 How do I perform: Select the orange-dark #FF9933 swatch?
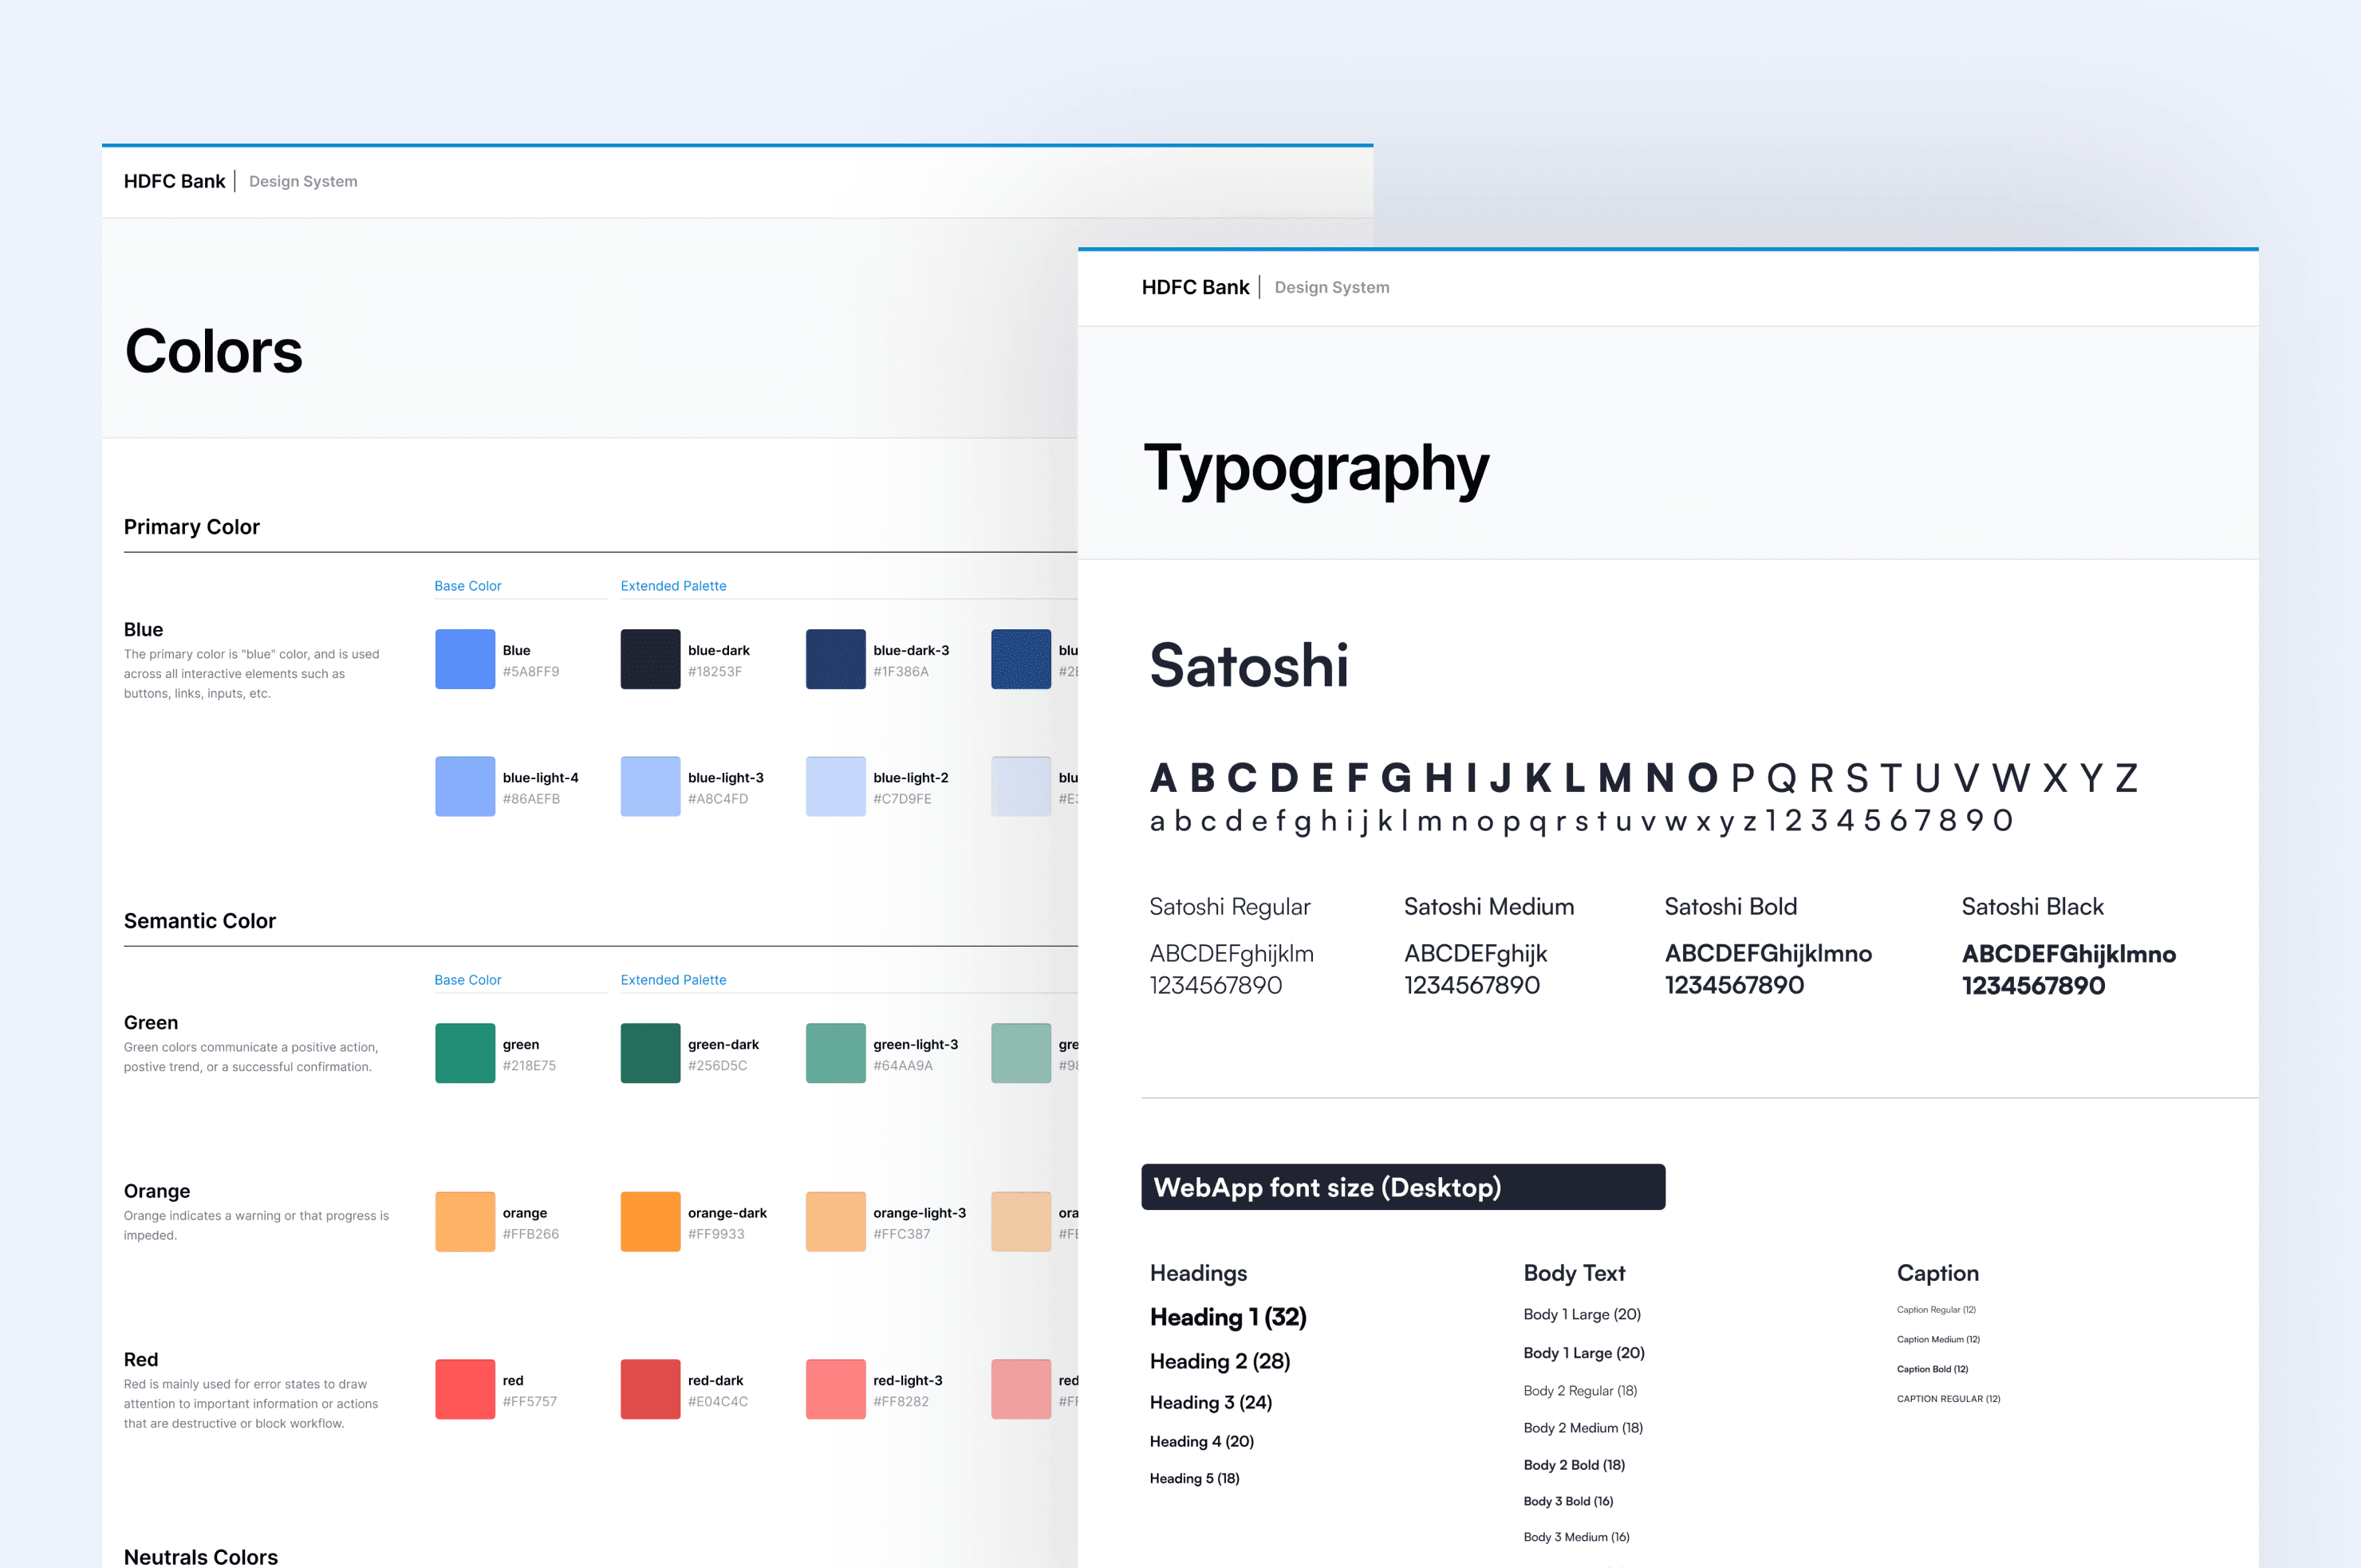pyautogui.click(x=650, y=1221)
